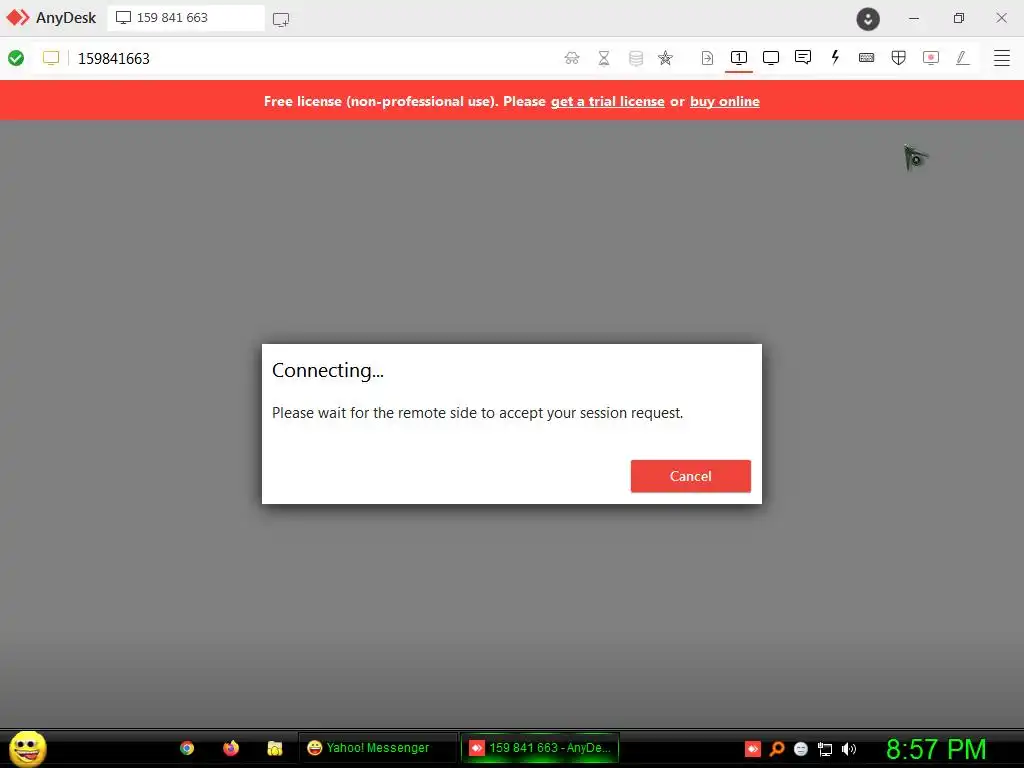
Task: Open display settings monitor icon
Action: pos(771,58)
